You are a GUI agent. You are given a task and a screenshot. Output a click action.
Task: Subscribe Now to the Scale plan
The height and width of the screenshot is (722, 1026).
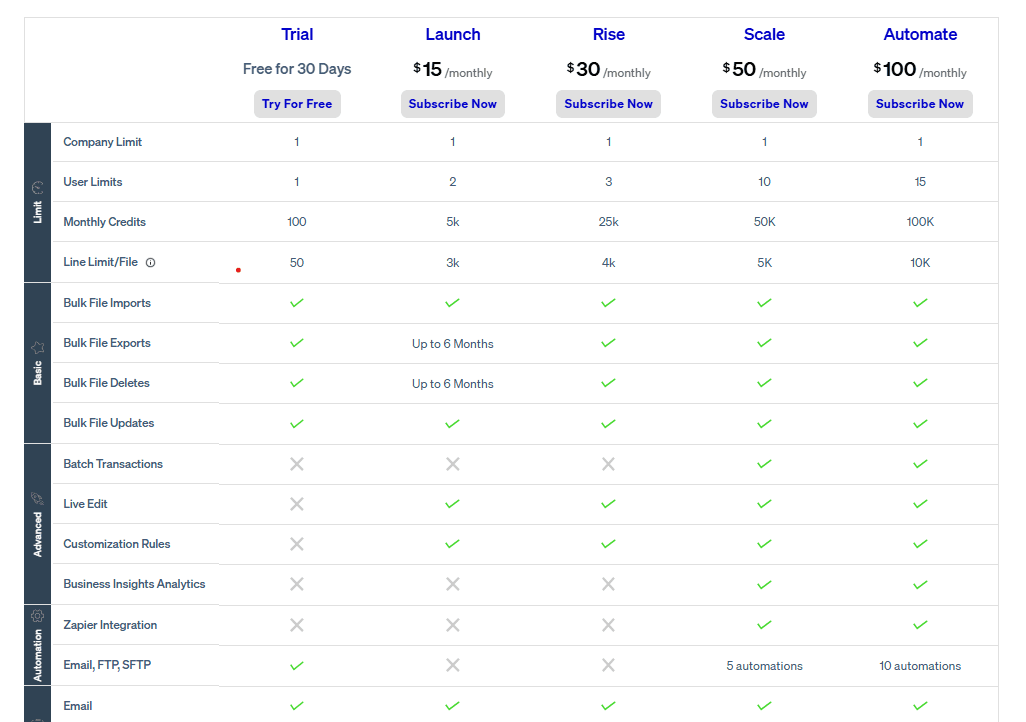point(764,104)
